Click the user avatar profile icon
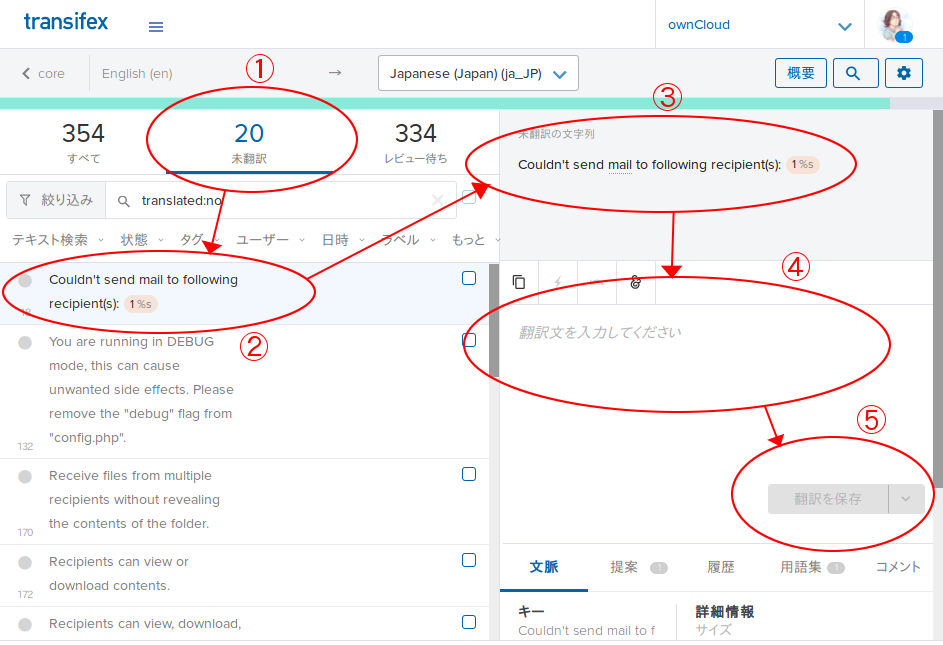The height and width of the screenshot is (645, 943). click(894, 25)
